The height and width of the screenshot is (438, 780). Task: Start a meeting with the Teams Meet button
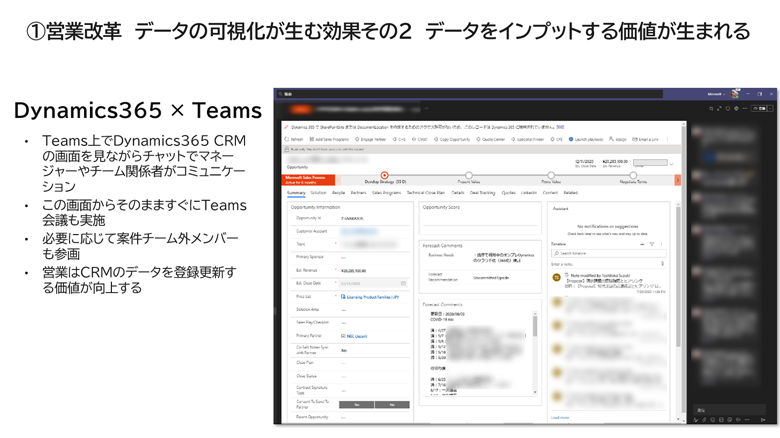point(759,108)
